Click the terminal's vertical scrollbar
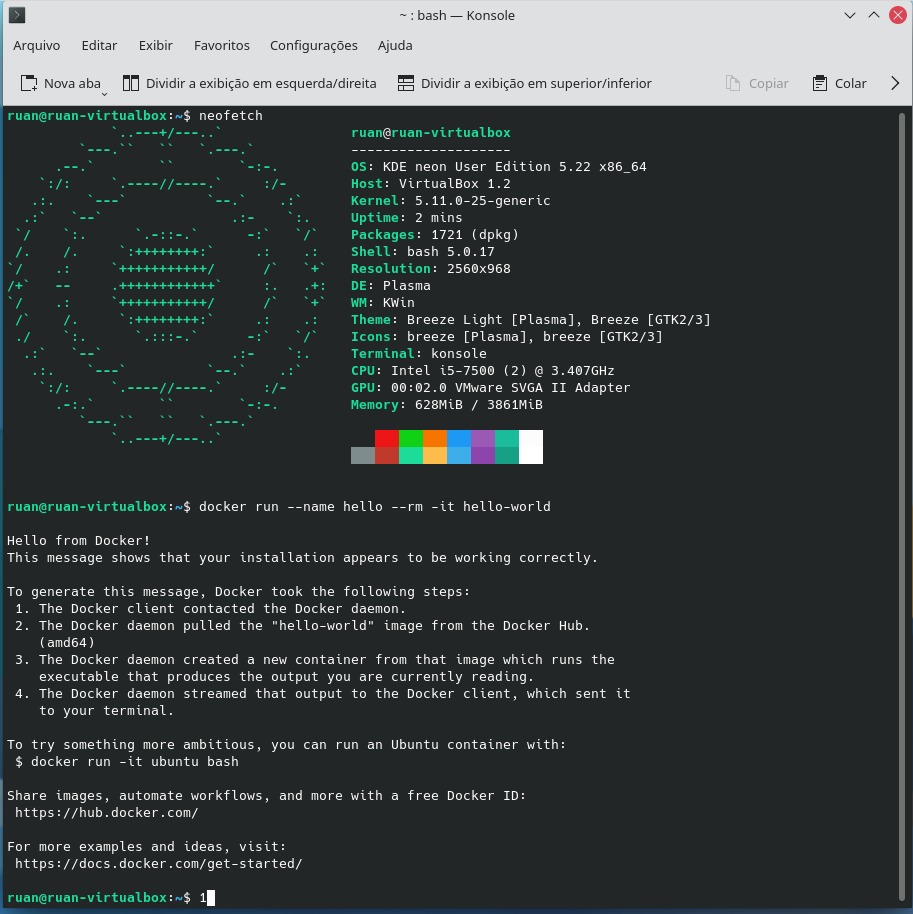Image resolution: width=913 pixels, height=914 pixels. [x=903, y=507]
